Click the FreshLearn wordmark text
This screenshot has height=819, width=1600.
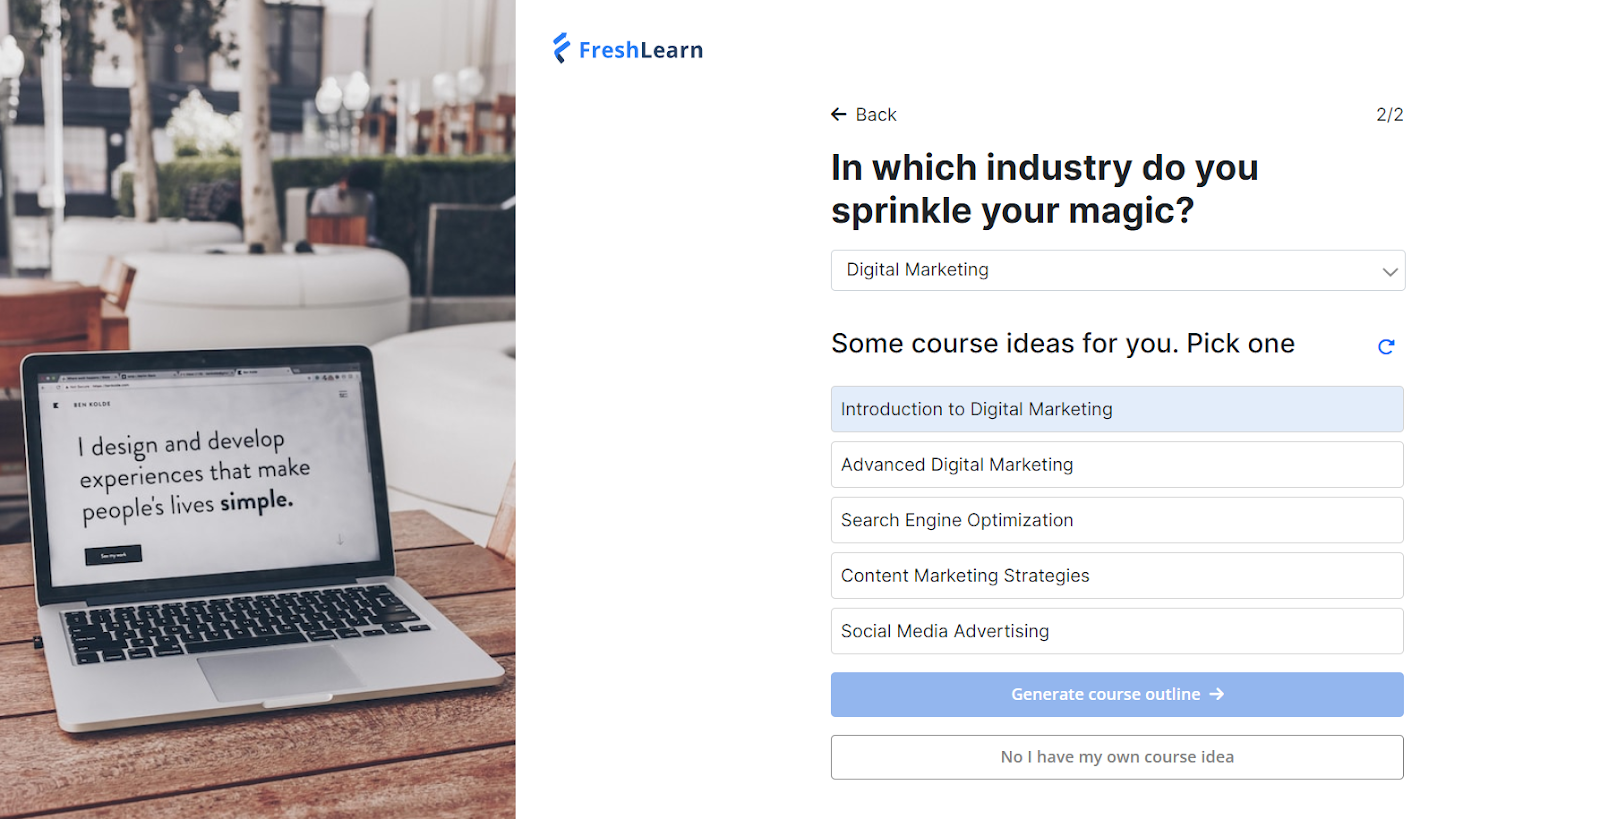[x=641, y=50]
